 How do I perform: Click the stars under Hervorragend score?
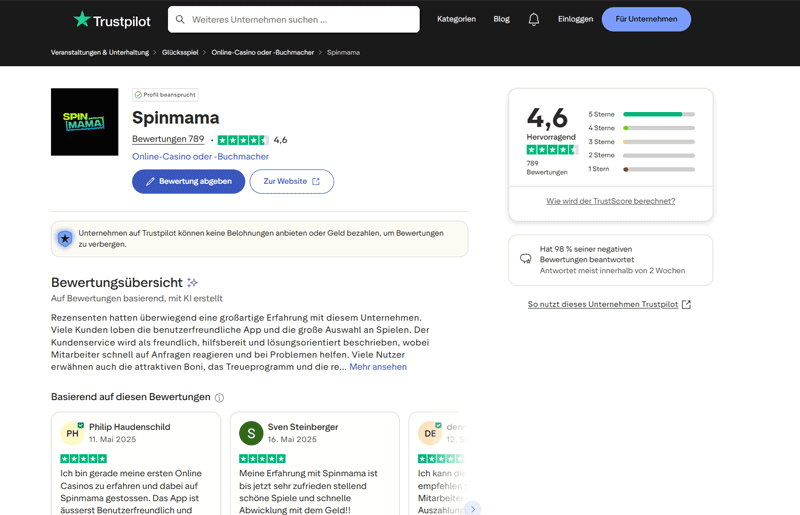(552, 150)
